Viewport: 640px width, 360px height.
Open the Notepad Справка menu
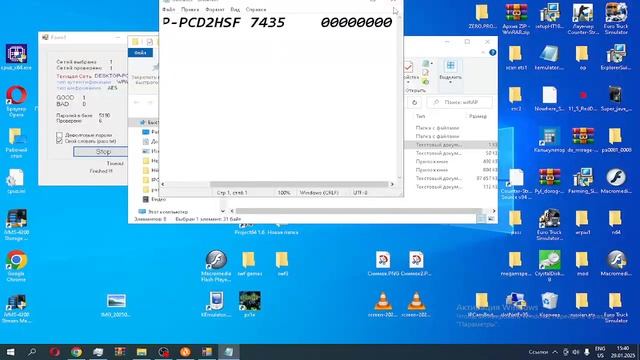[x=256, y=9]
